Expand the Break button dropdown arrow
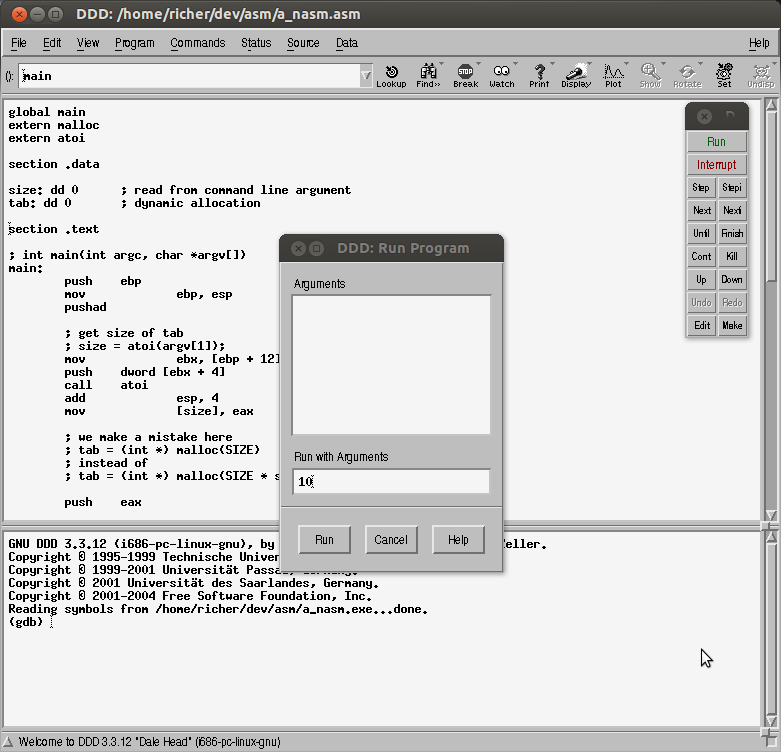781x752 pixels. [x=478, y=64]
